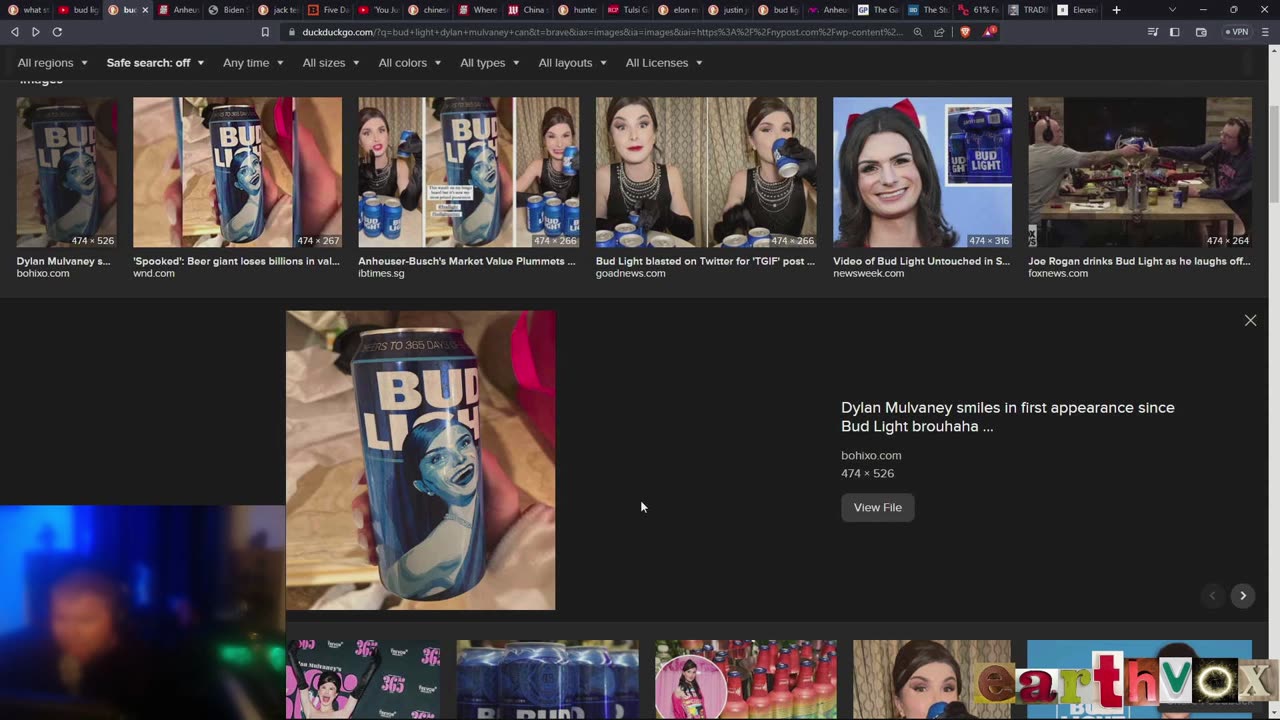
Task: Click the bookmark icon in address bar
Action: click(x=265, y=32)
